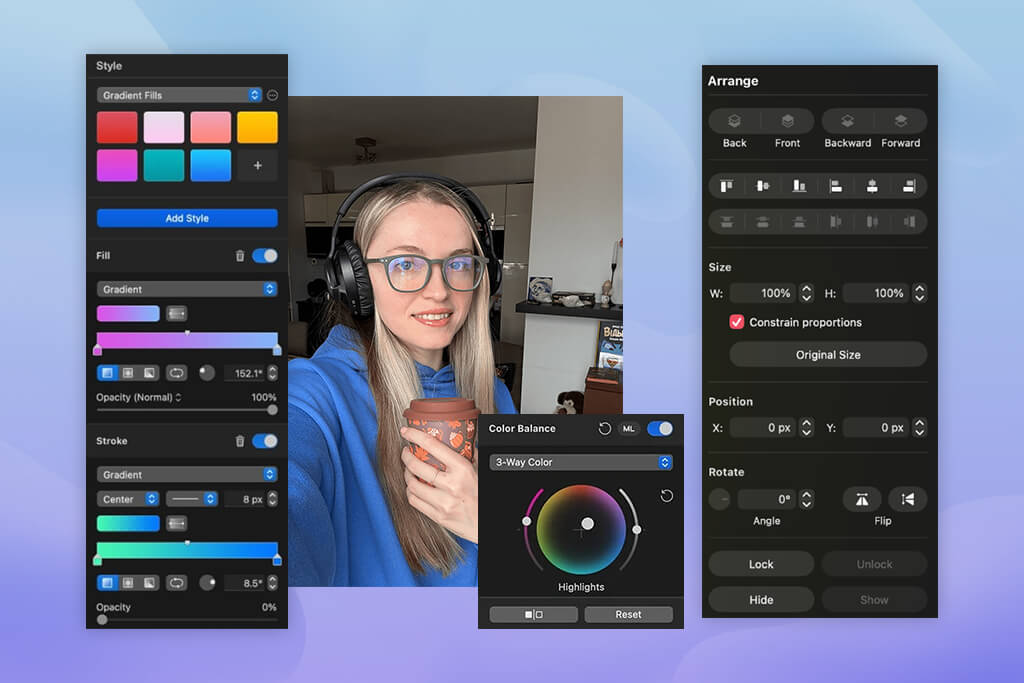
Task: Bring object to Front in Arrange
Action: [x=787, y=121]
